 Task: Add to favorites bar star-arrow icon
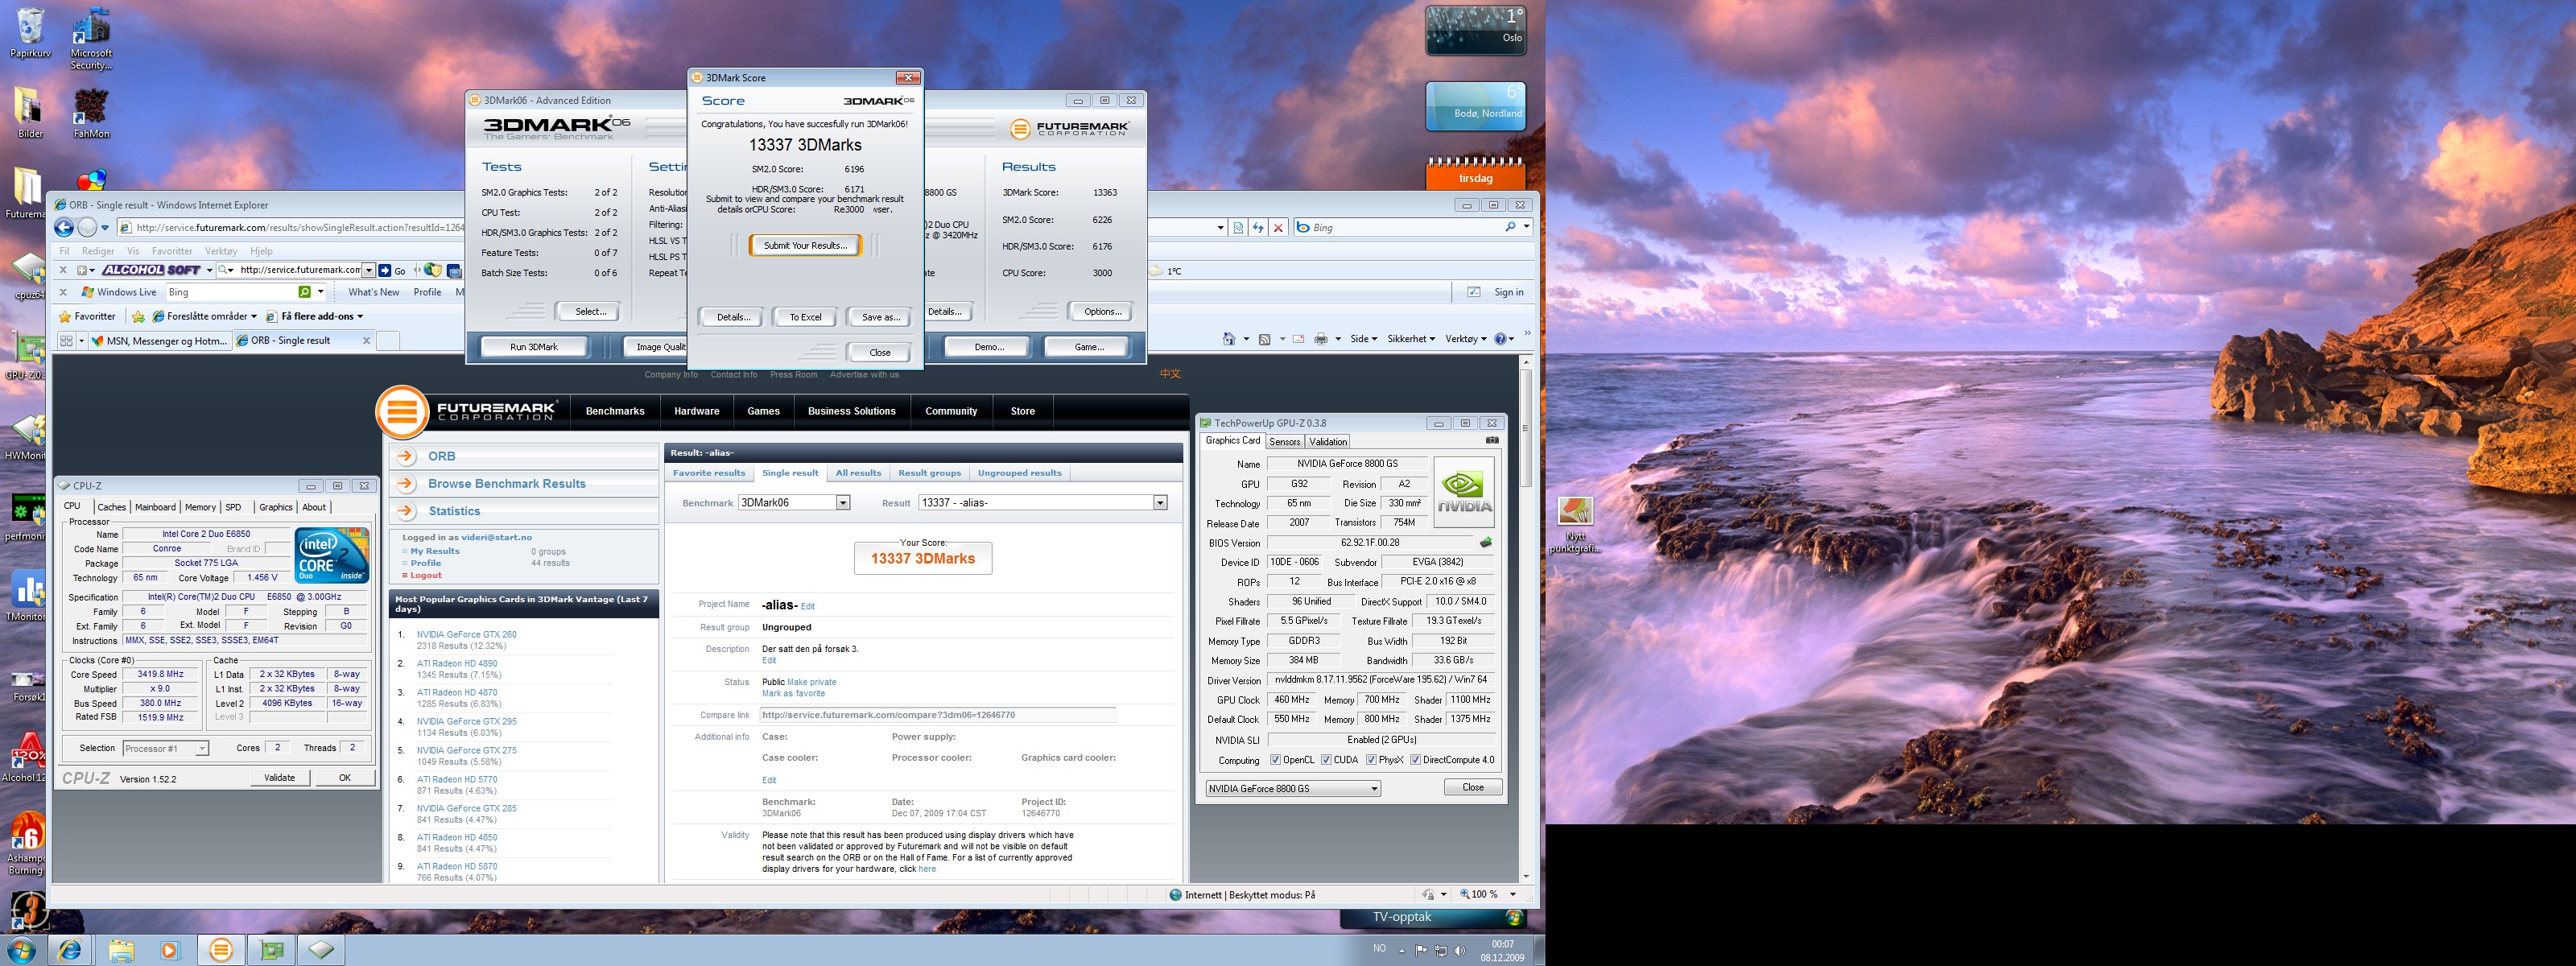[139, 316]
